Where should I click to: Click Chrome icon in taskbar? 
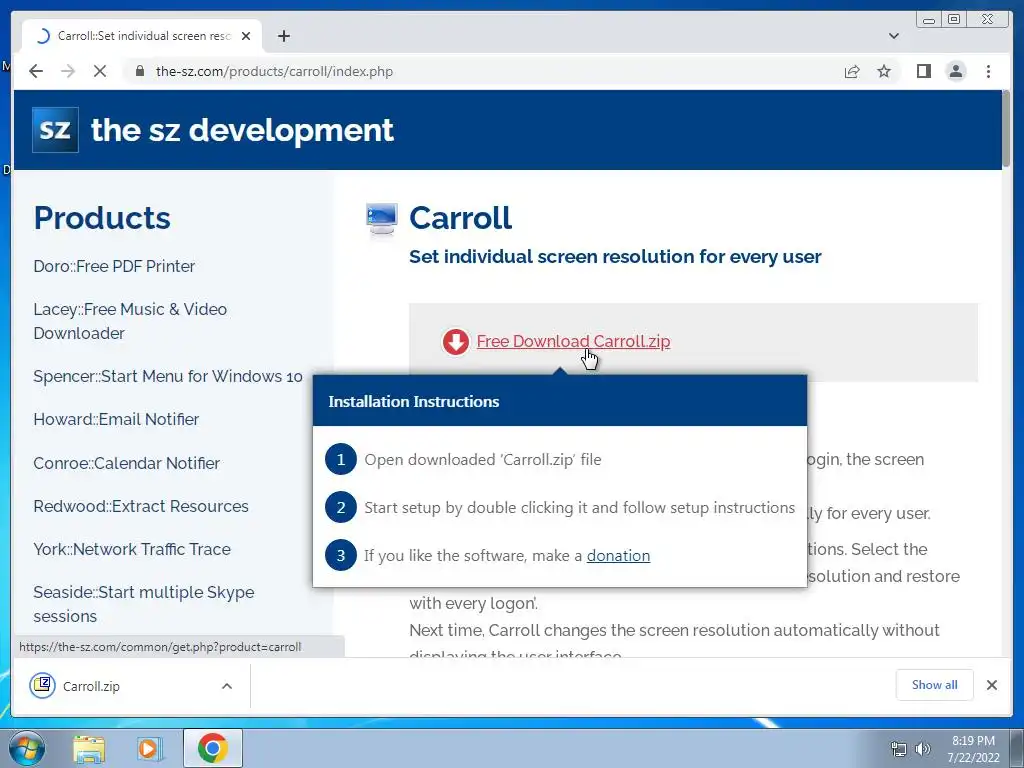[212, 748]
